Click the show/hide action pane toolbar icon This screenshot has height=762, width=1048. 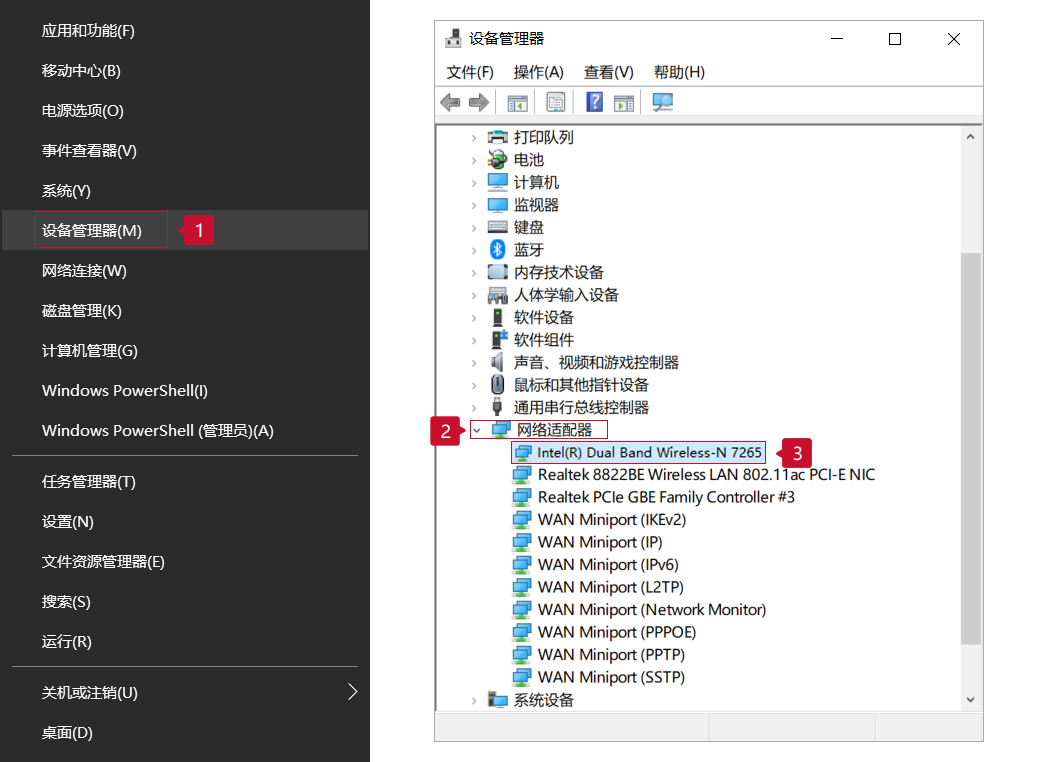(x=624, y=102)
